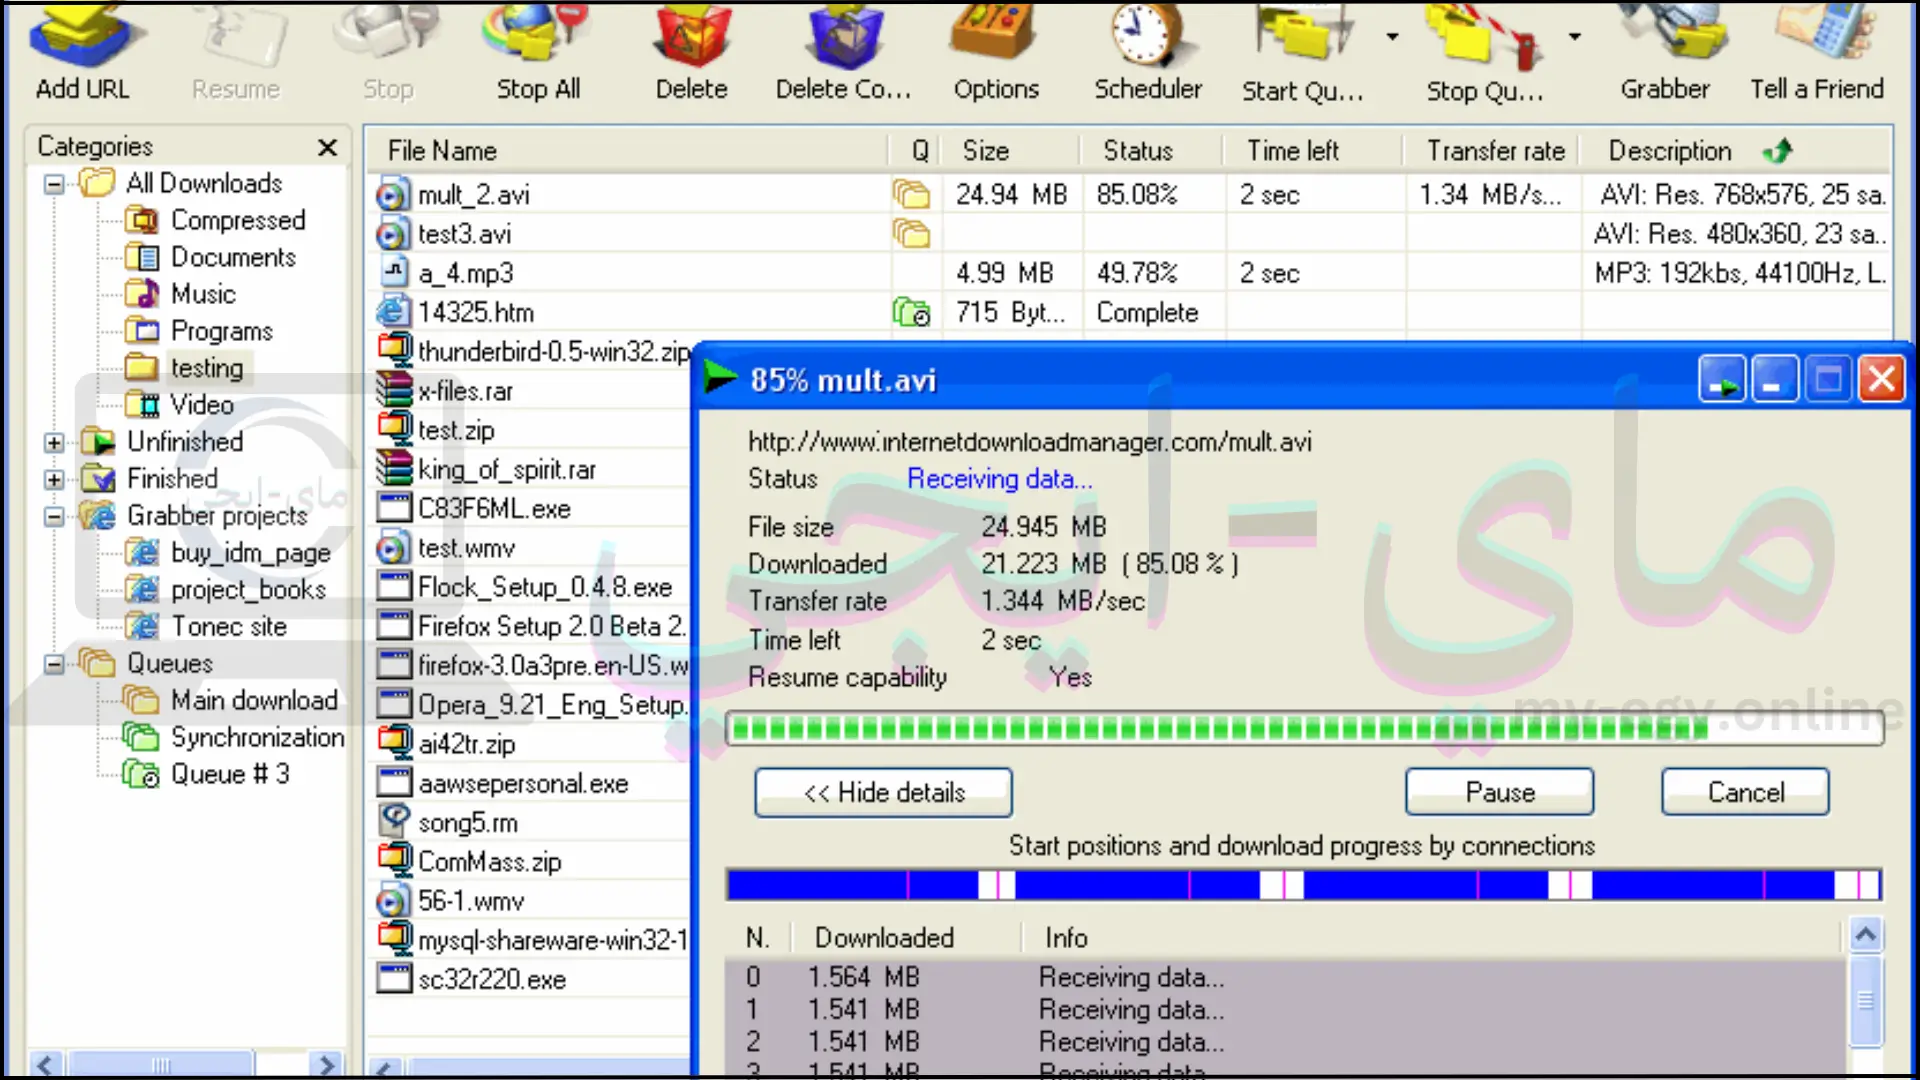Screen dimensions: 1920x1080
Task: Click the Stop Queue toolbar icon
Action: coord(1484,50)
